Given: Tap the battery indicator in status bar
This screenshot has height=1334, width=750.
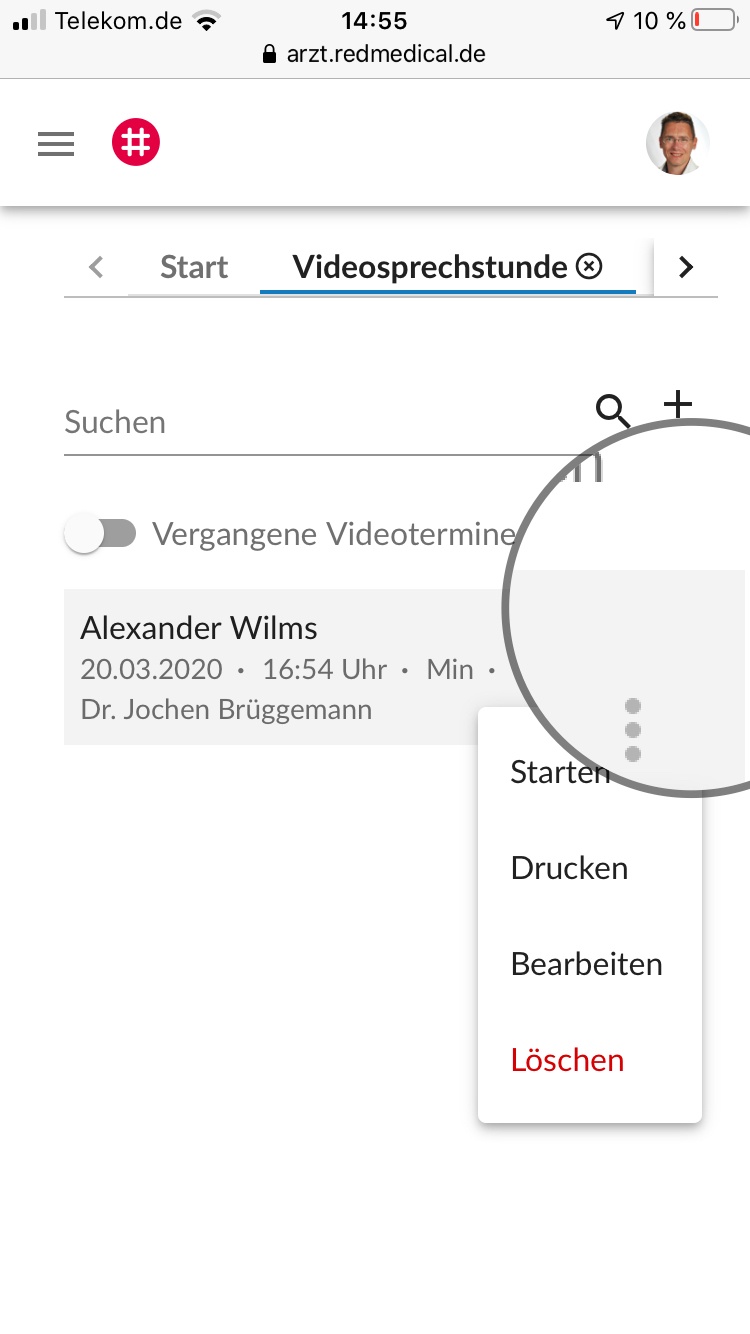Looking at the screenshot, I should click(714, 21).
